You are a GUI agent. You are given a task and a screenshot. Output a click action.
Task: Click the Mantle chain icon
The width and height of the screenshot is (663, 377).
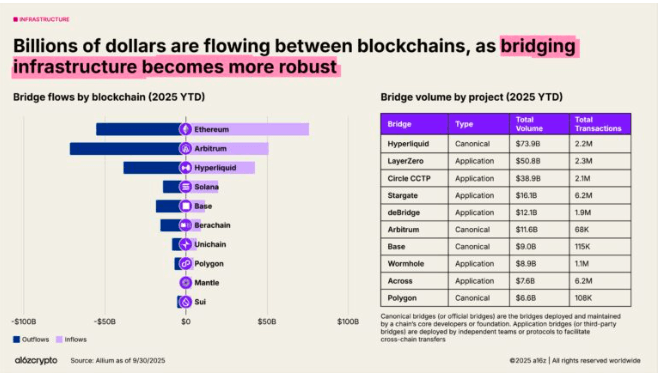[x=185, y=282]
